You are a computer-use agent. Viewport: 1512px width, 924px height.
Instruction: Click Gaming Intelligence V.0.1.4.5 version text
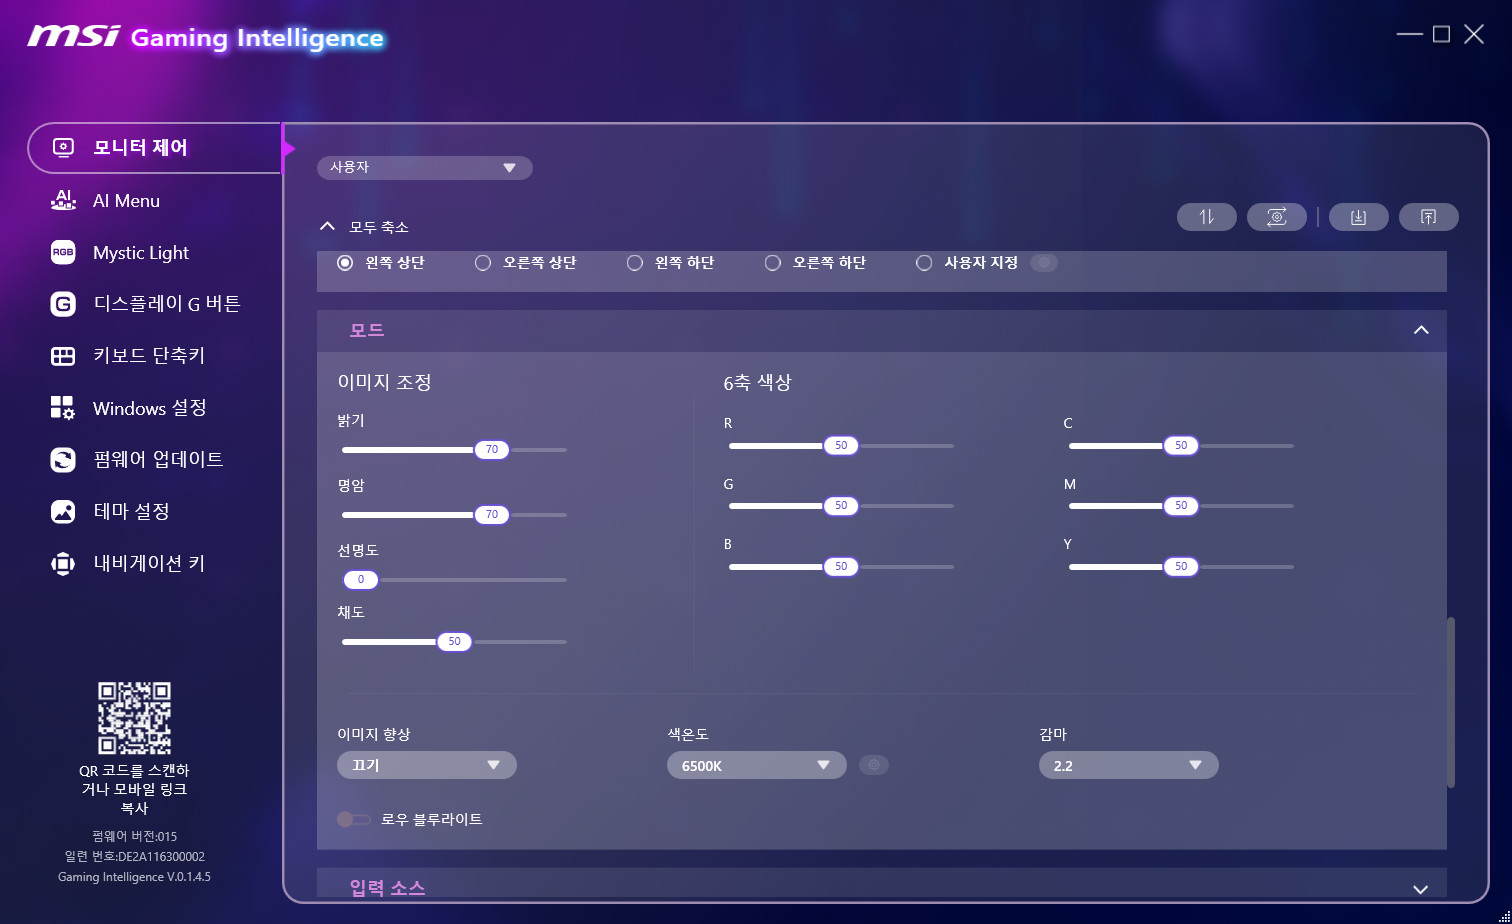pyautogui.click(x=134, y=877)
